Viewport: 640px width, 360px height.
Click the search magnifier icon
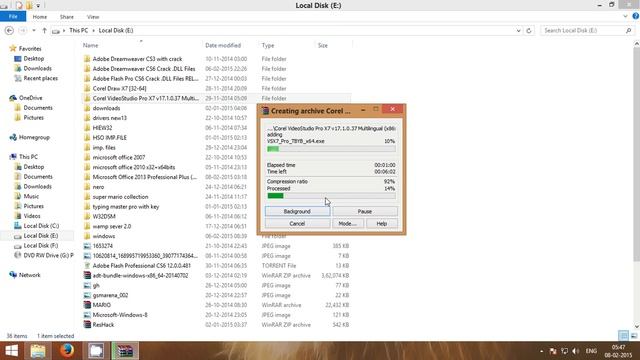[629, 31]
